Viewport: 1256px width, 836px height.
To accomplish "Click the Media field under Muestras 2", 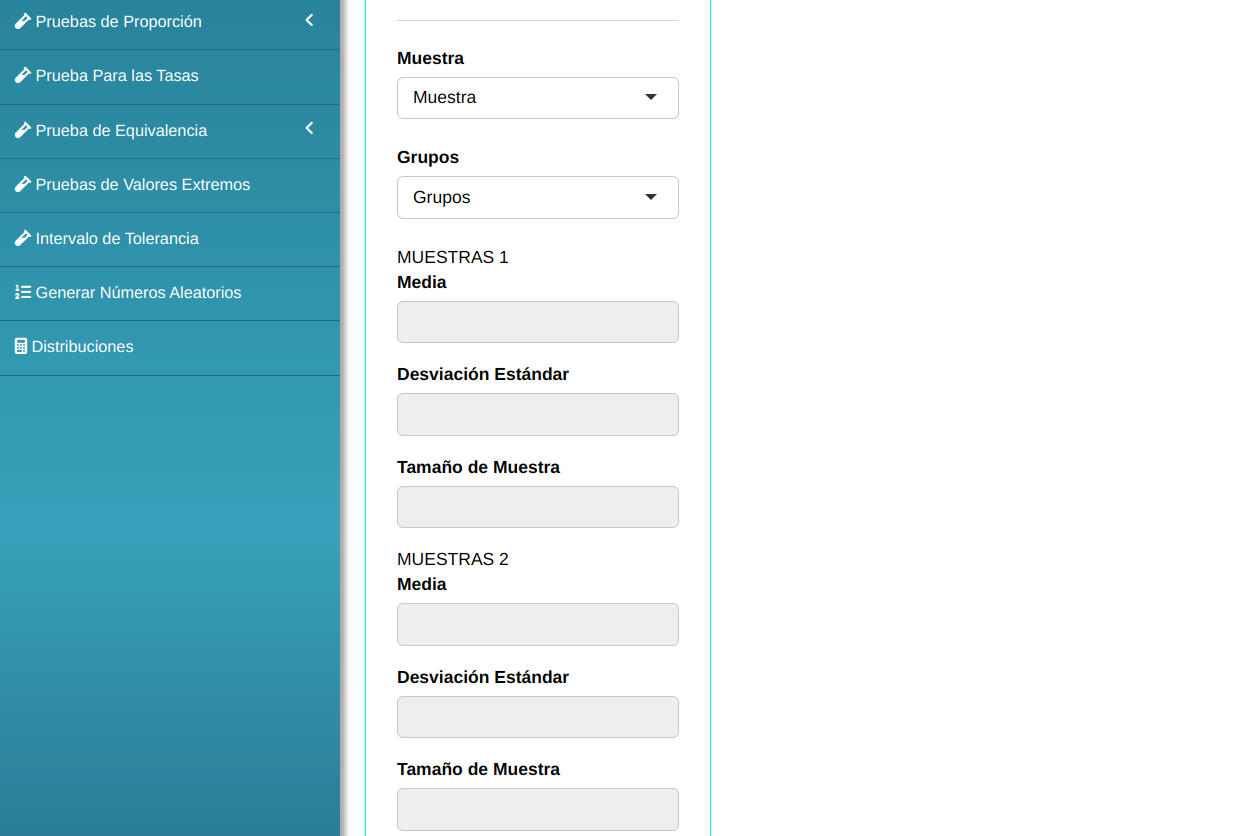I will pyautogui.click(x=537, y=624).
